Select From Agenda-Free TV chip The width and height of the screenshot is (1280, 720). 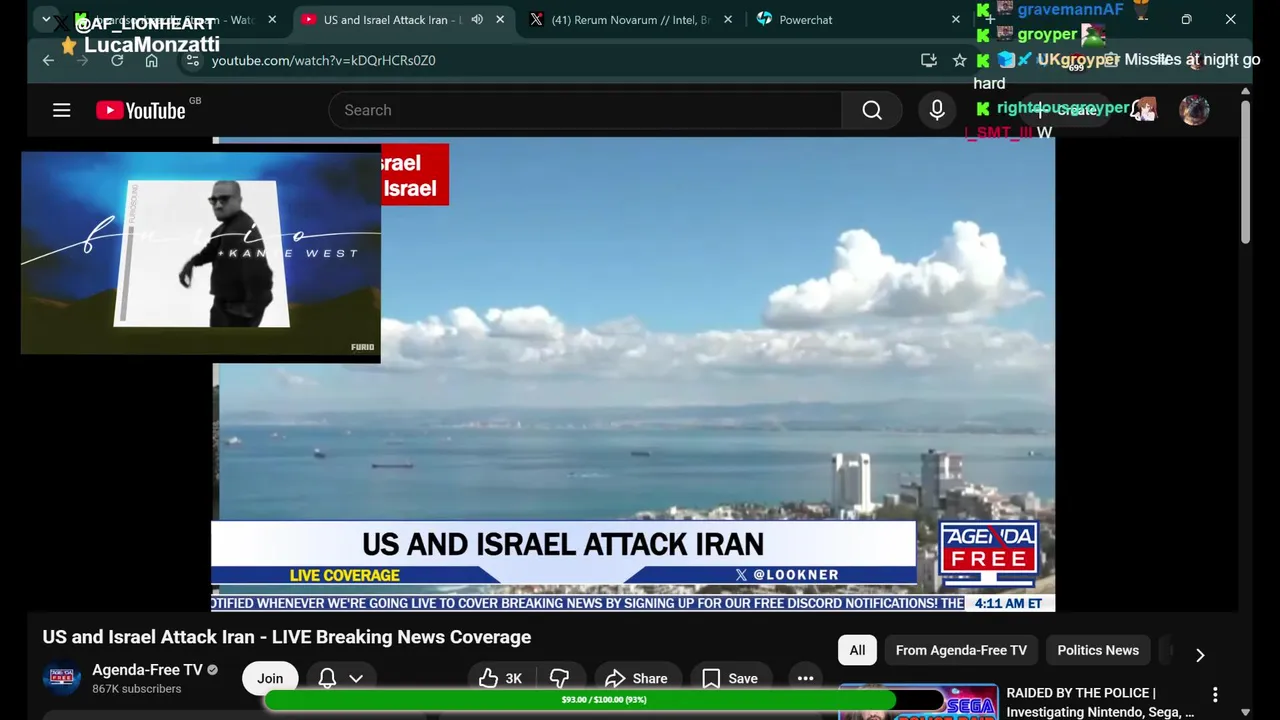click(961, 650)
